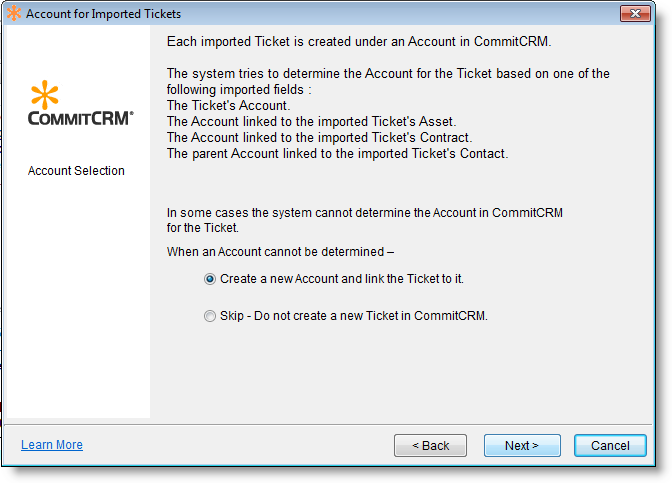Viewport: 672px width, 483px height.
Task: Click the 'Account for Imported Tickets' window title
Action: [103, 14]
